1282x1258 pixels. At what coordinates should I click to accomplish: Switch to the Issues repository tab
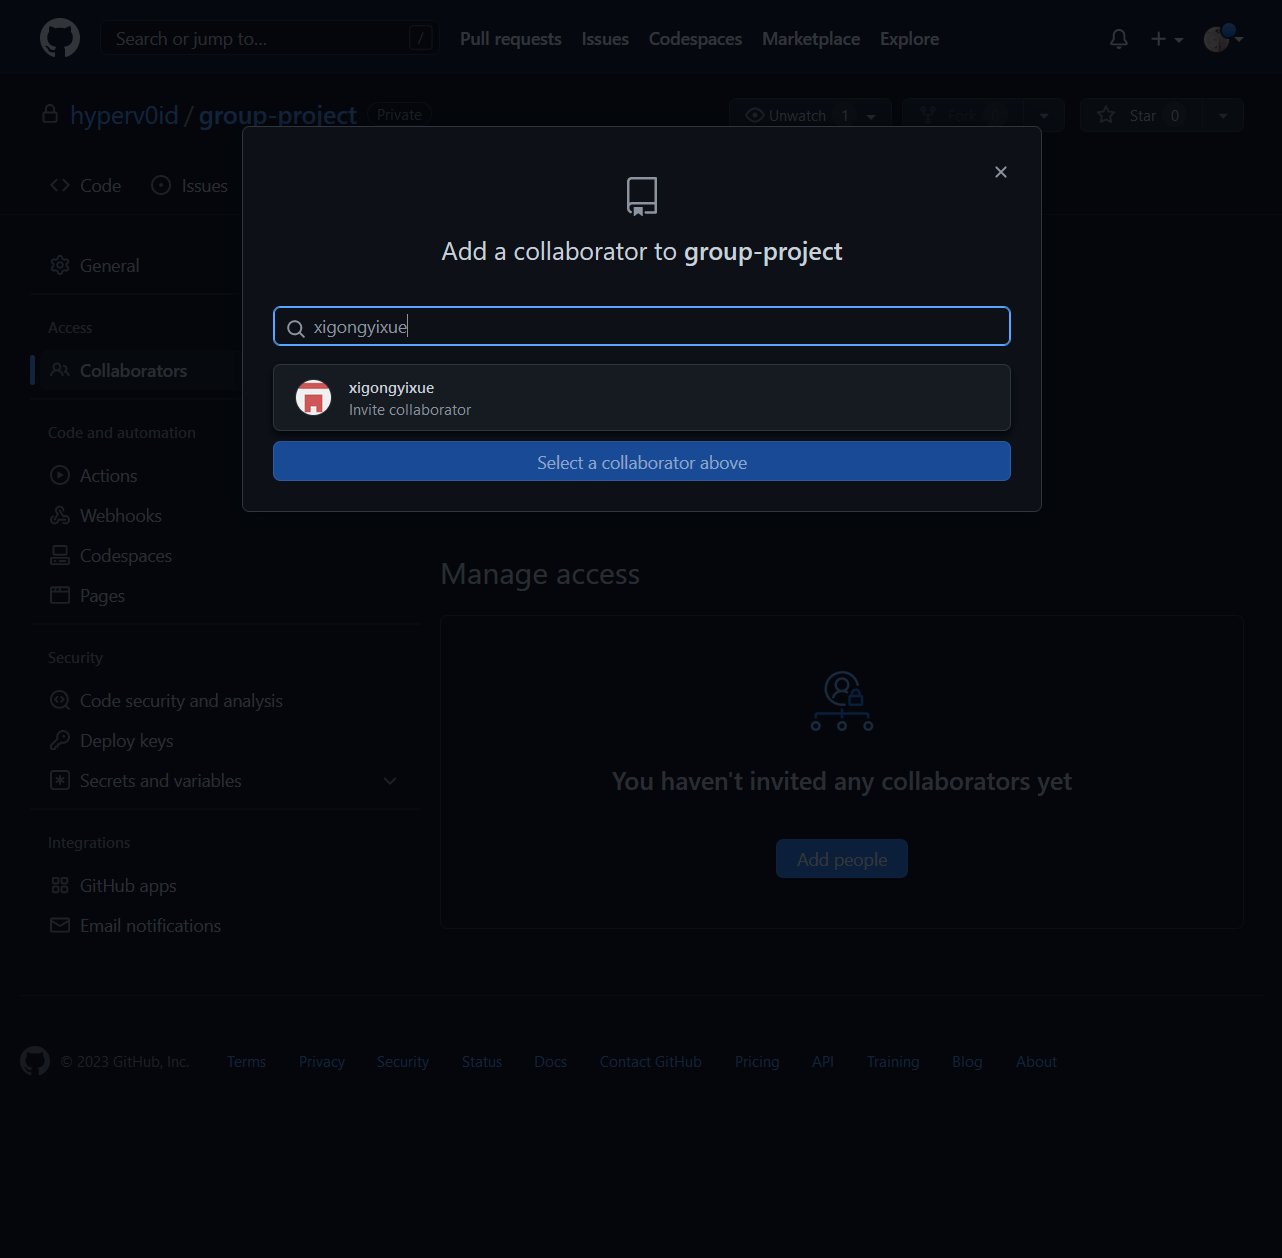(190, 186)
